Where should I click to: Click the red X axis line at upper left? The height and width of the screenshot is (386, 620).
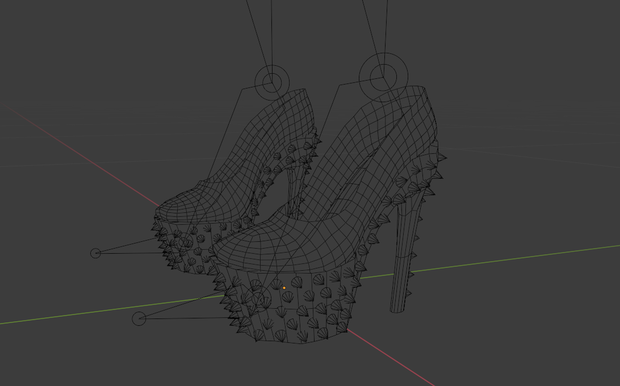tap(79, 155)
